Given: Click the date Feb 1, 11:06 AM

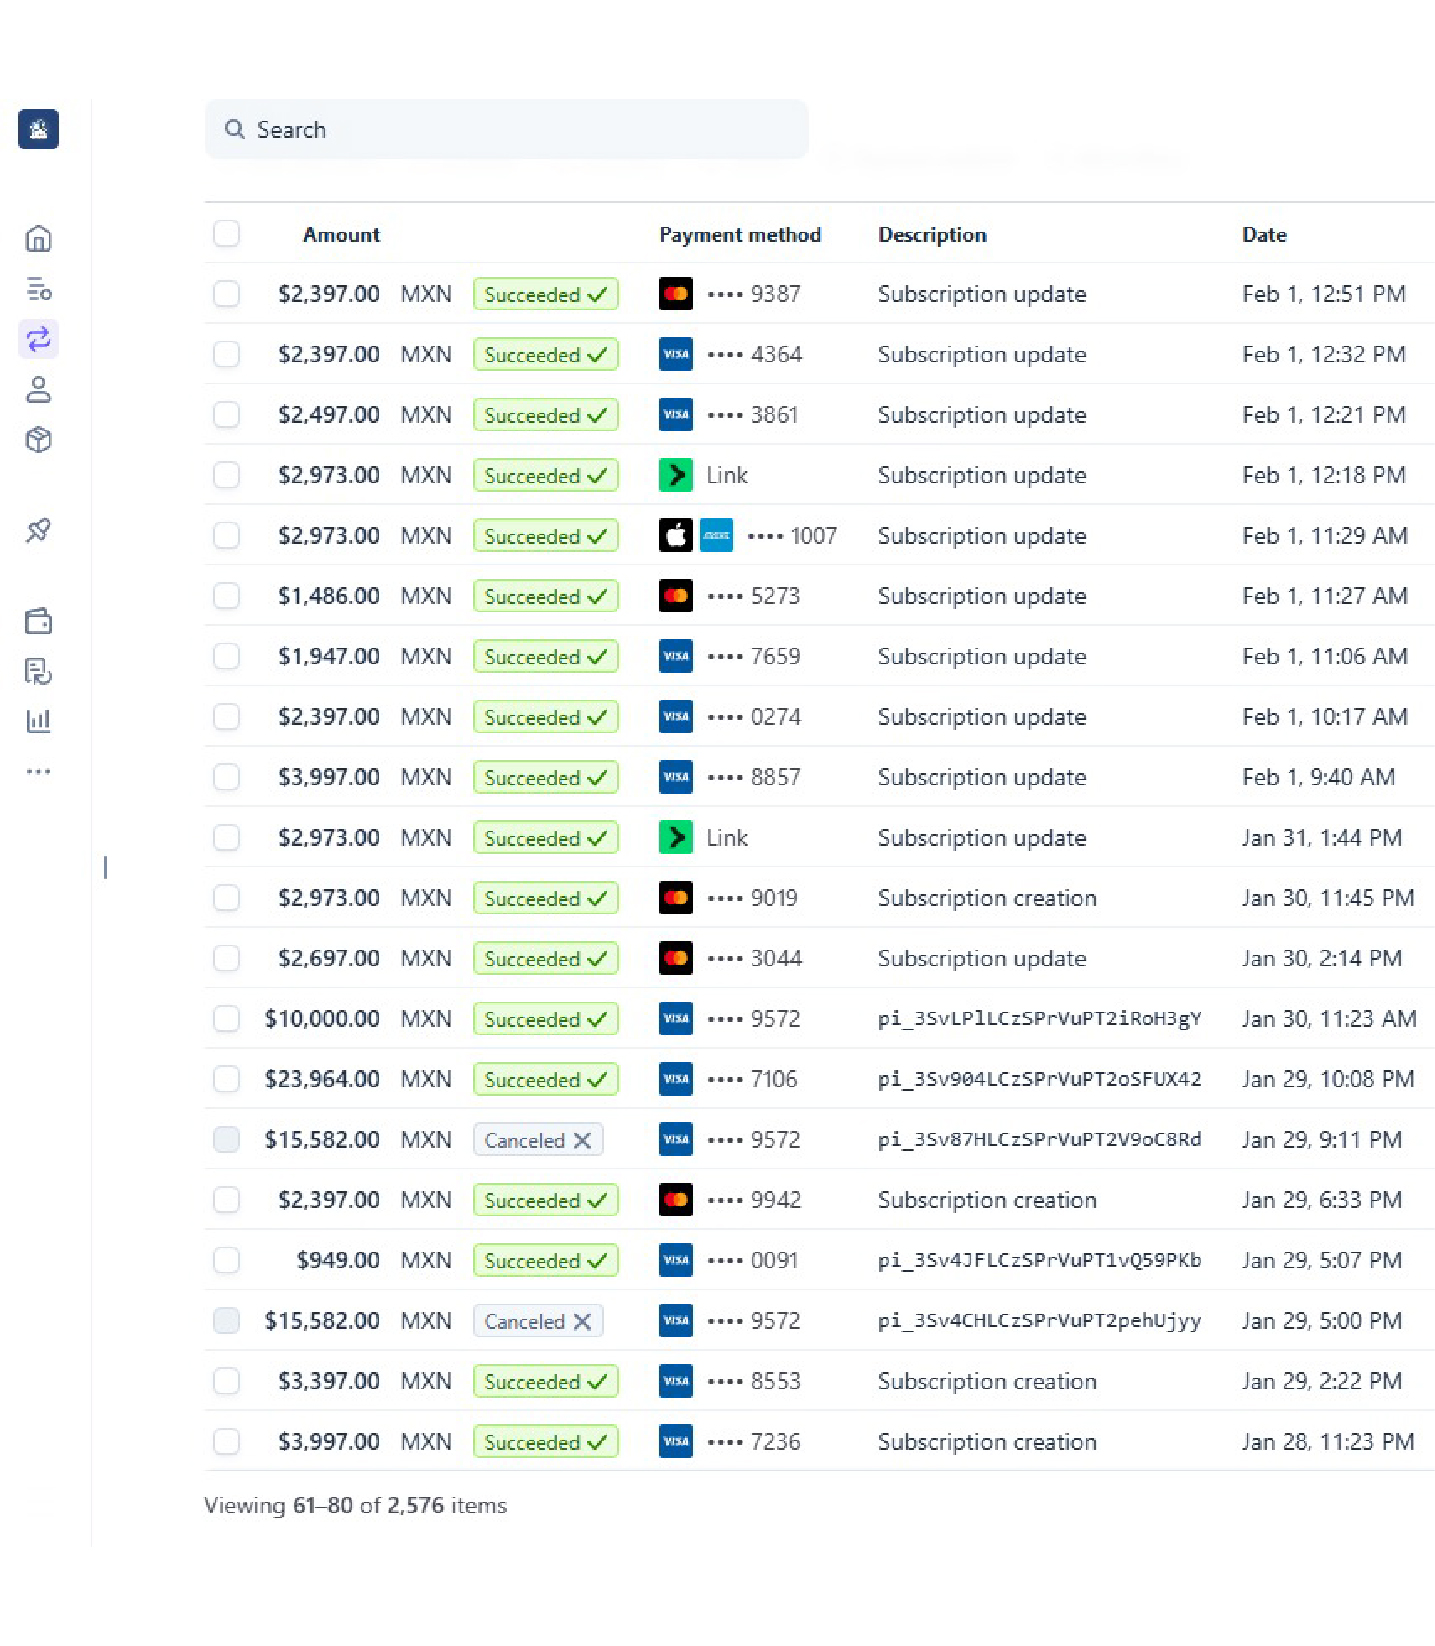Looking at the screenshot, I should [1325, 656].
